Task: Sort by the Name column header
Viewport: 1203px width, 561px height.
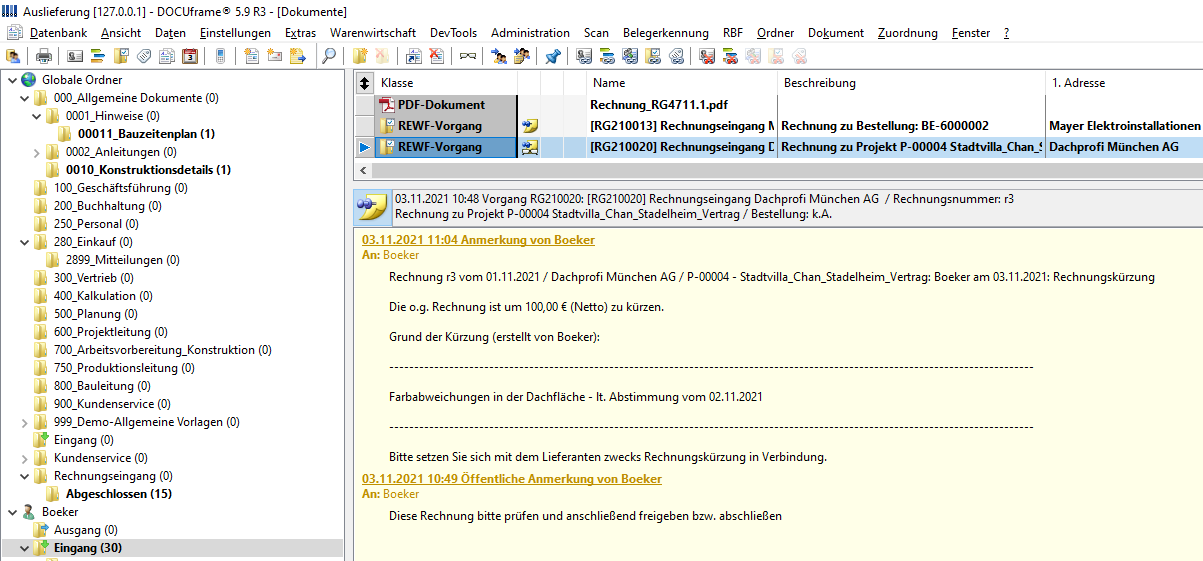Action: [x=681, y=83]
